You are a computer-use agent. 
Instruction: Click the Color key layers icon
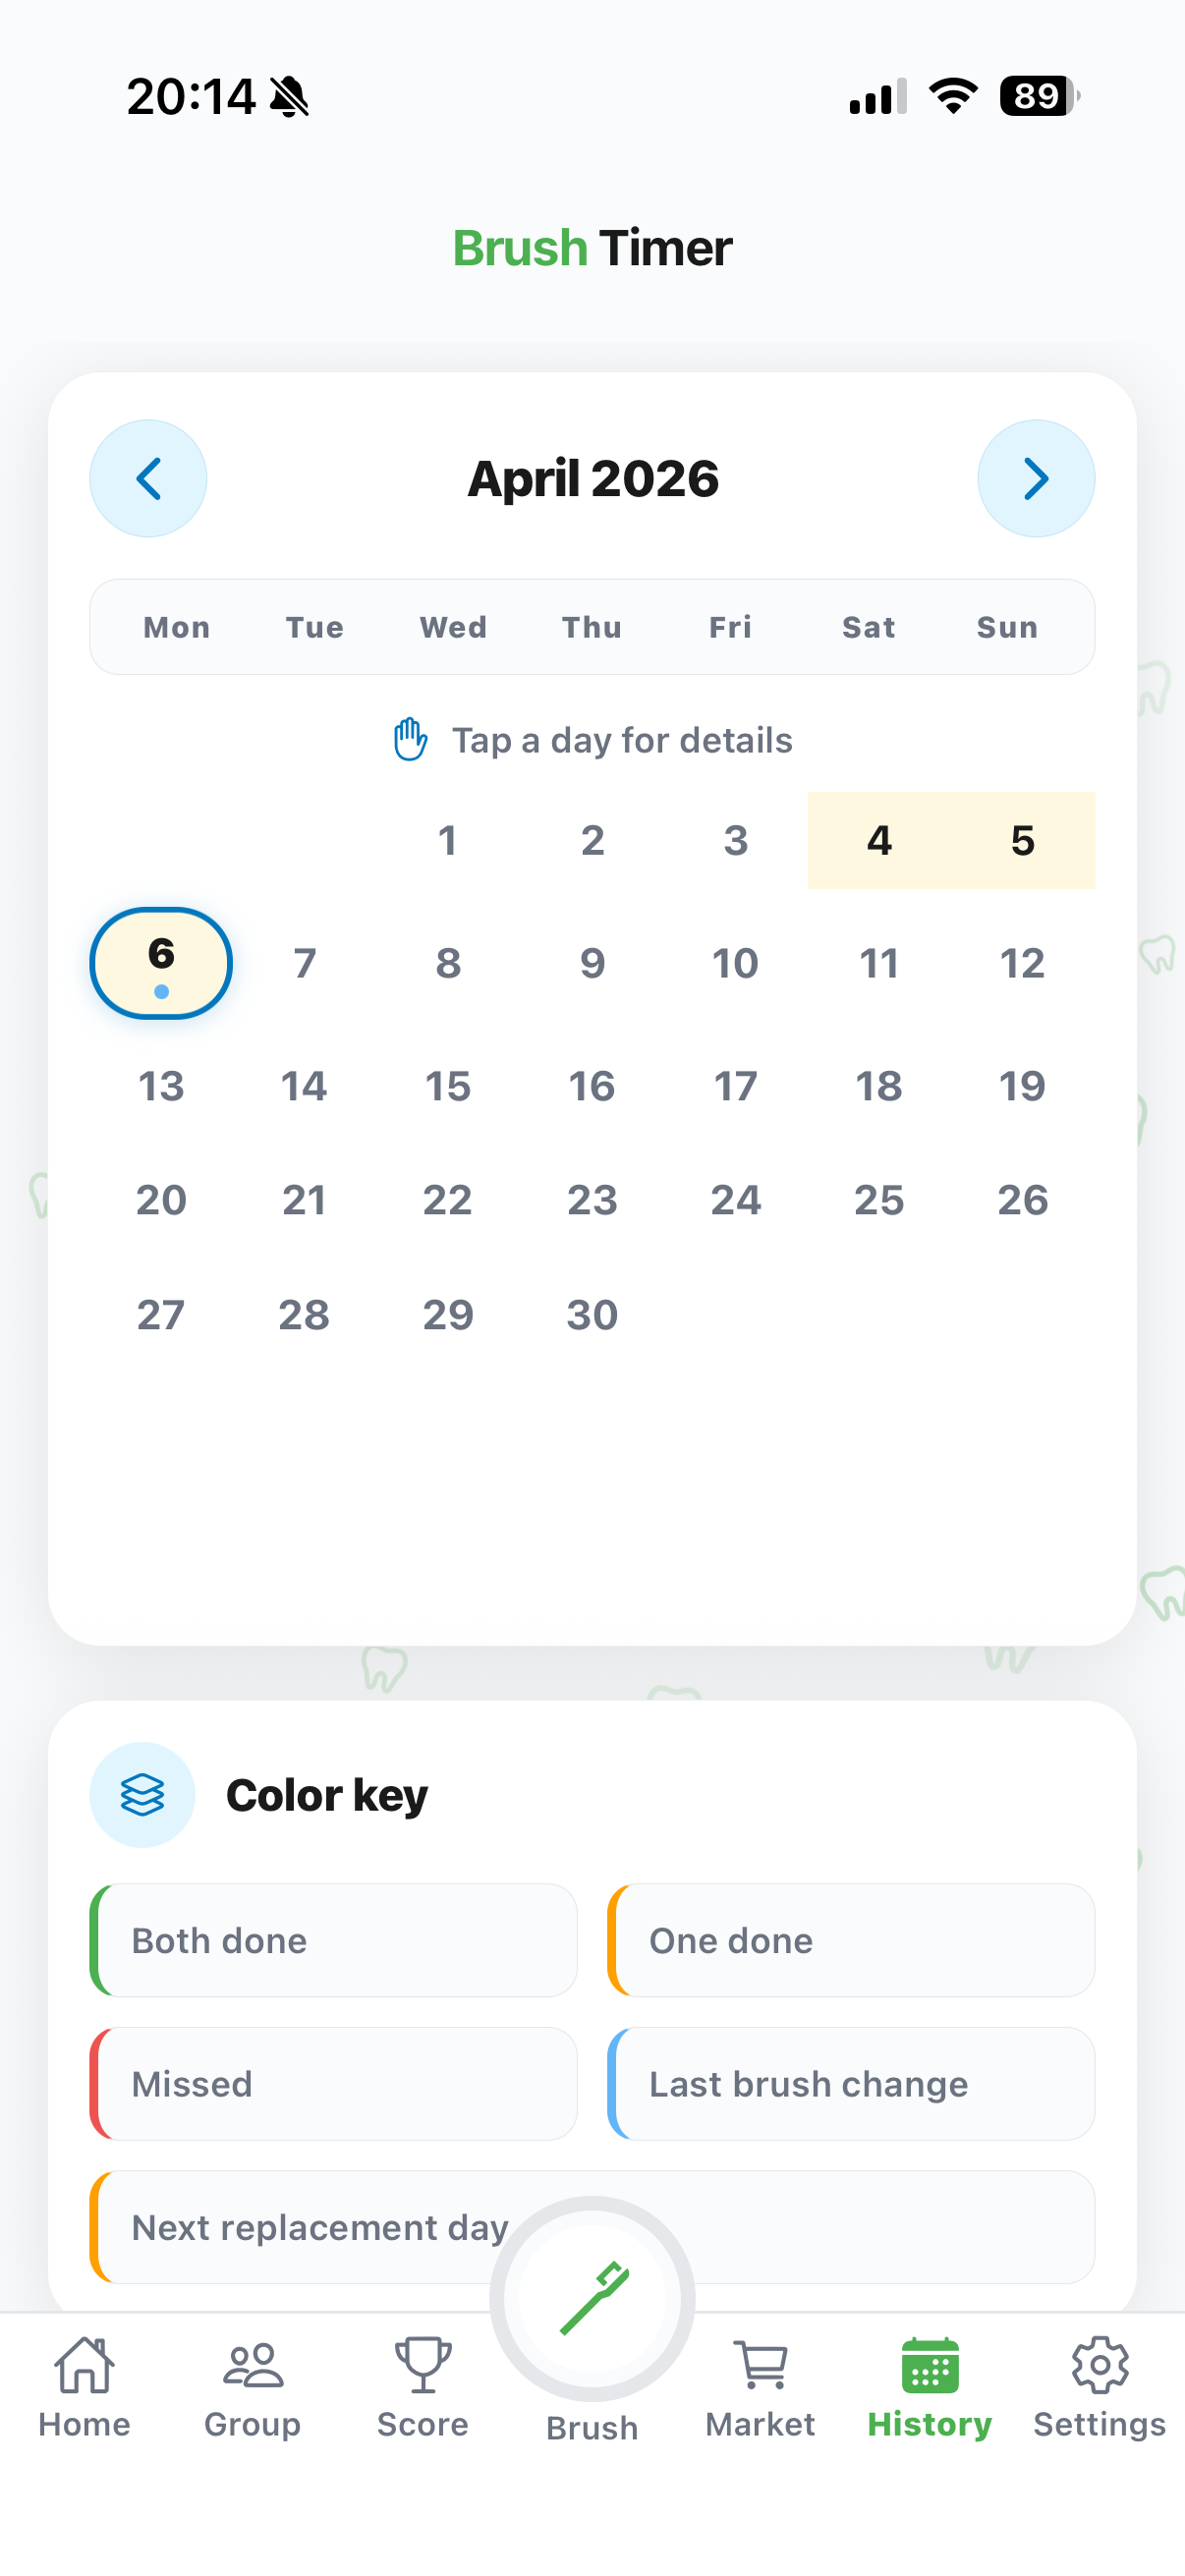[x=141, y=1794]
